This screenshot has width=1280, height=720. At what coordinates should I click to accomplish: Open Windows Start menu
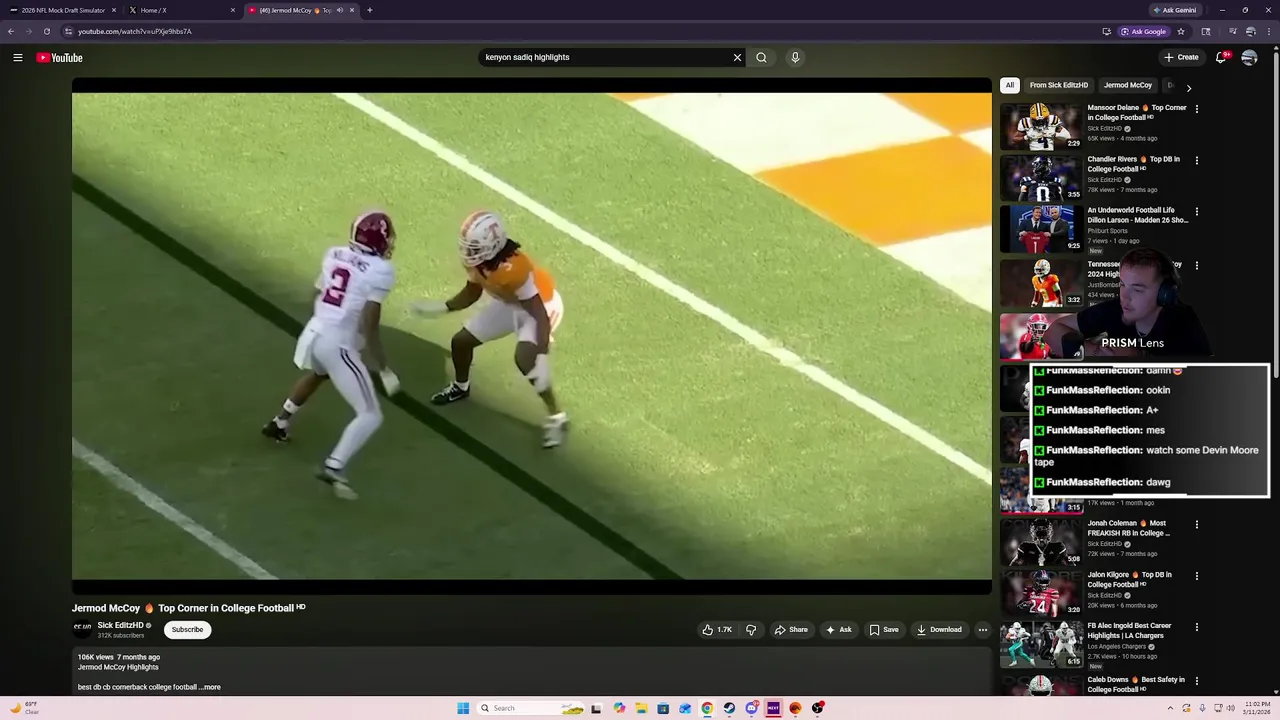point(463,708)
